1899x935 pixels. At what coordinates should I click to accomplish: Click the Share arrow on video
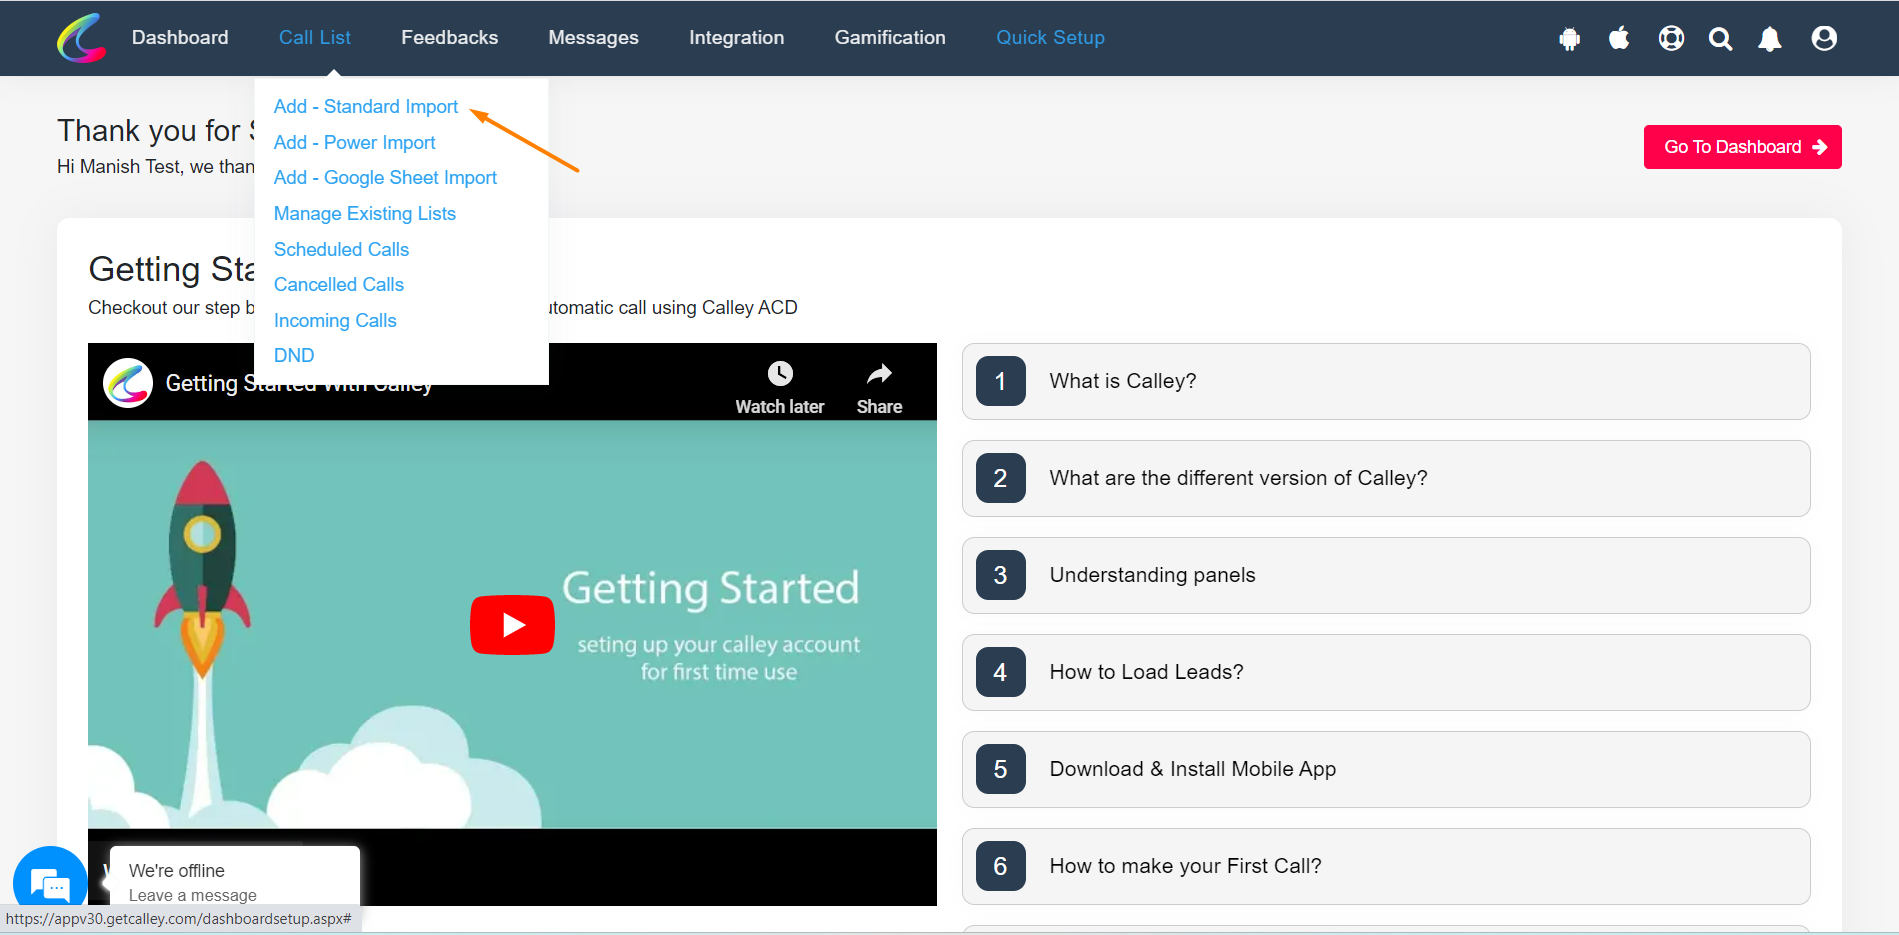point(879,373)
